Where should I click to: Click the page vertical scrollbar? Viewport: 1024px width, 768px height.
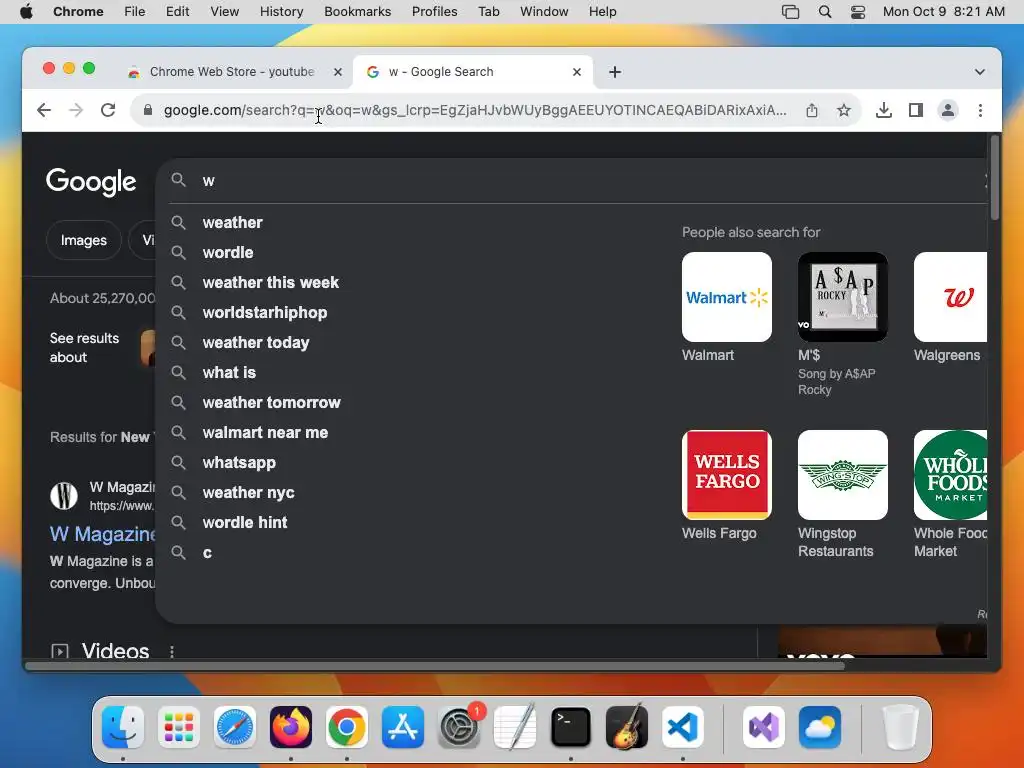click(995, 178)
